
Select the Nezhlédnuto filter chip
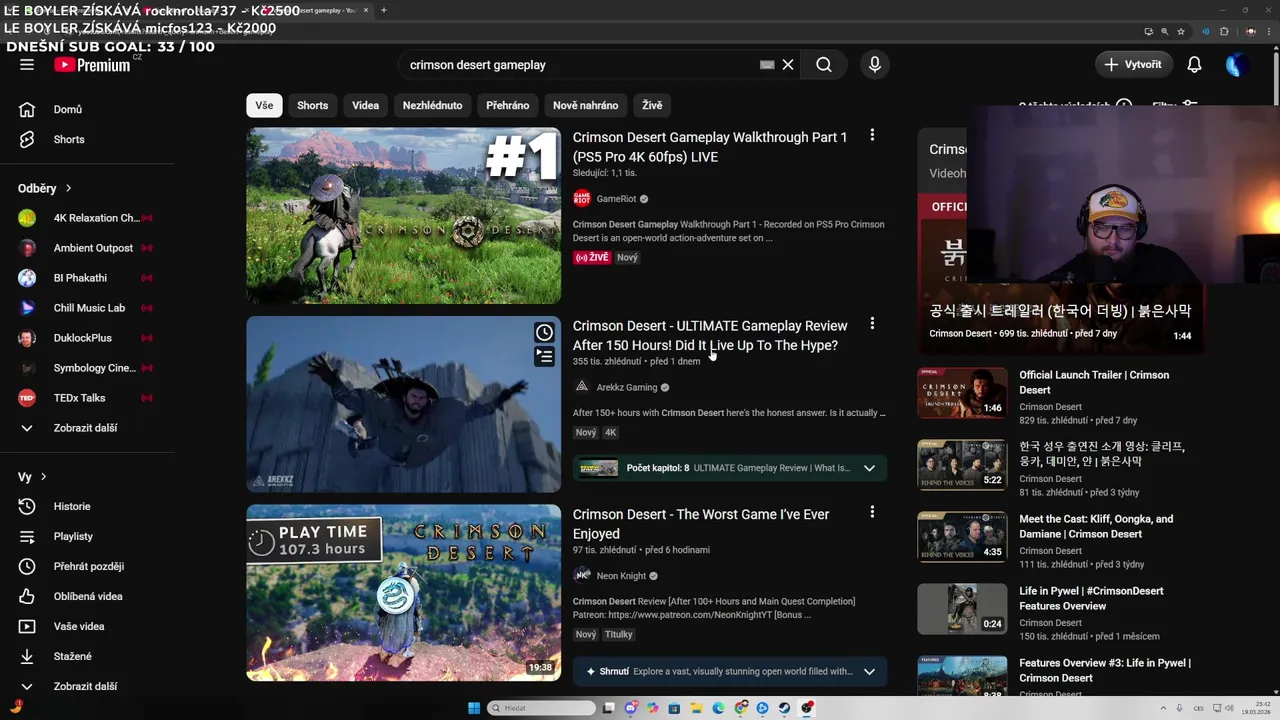click(x=432, y=105)
